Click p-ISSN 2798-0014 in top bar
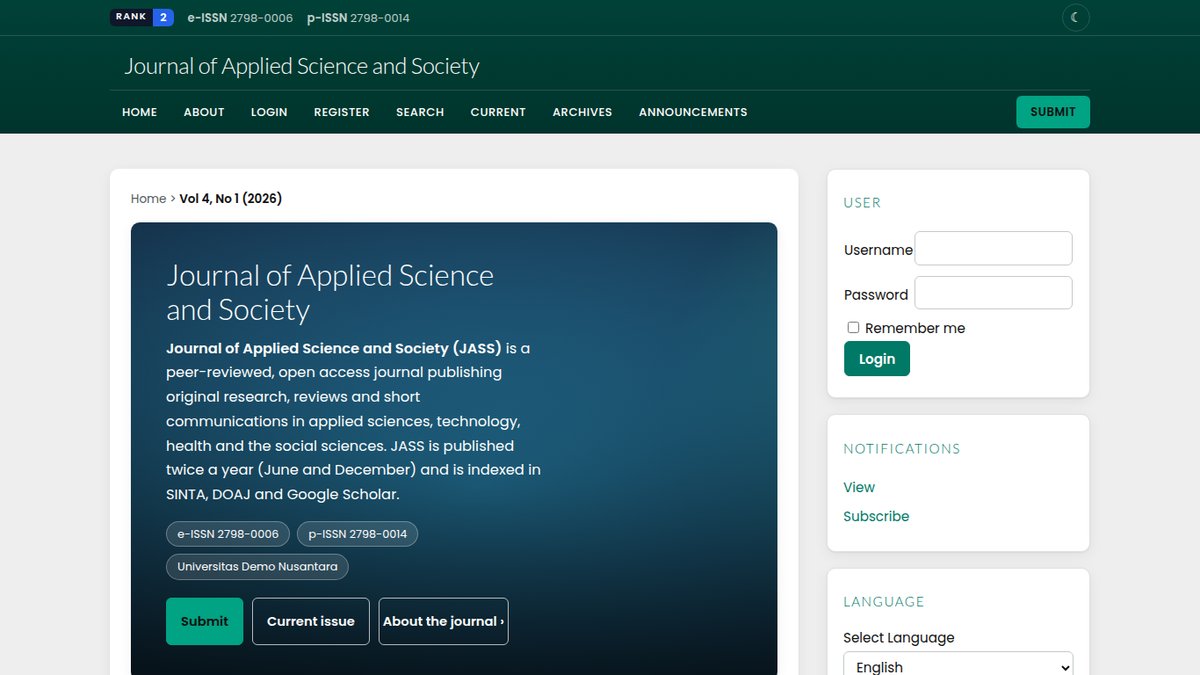This screenshot has width=1200, height=675. point(358,18)
